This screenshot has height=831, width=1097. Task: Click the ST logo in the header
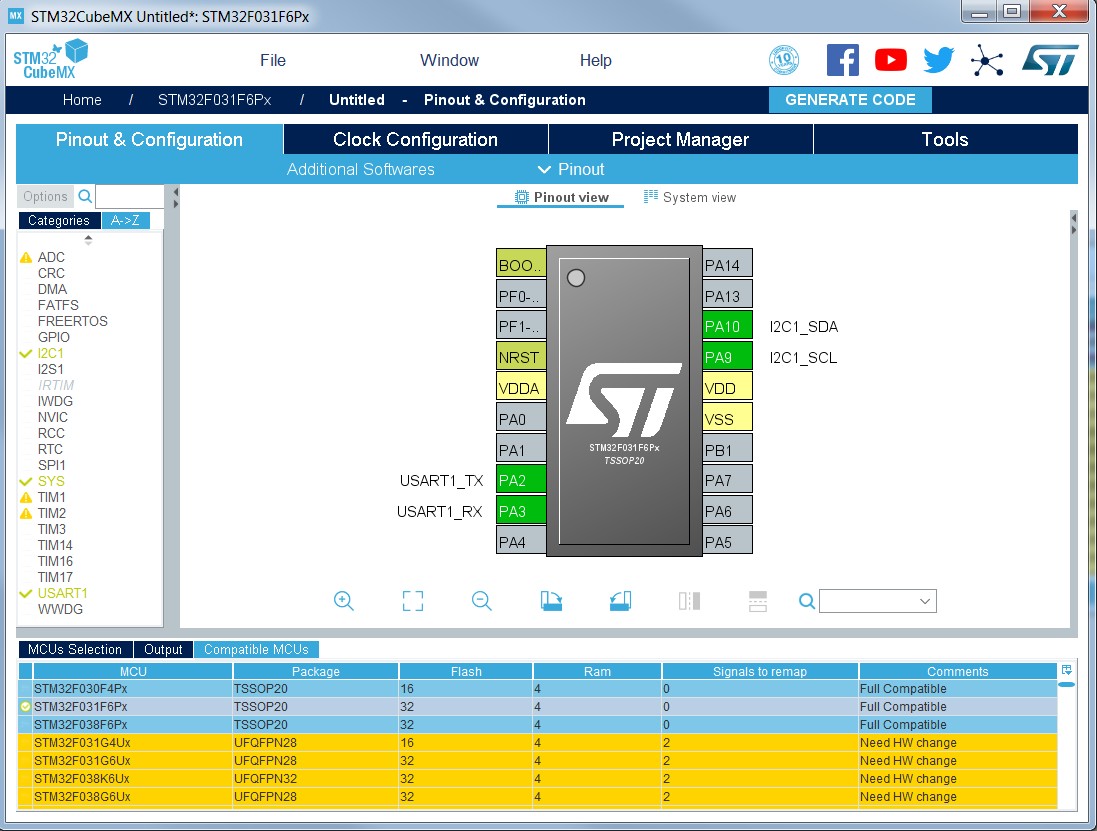point(1049,60)
